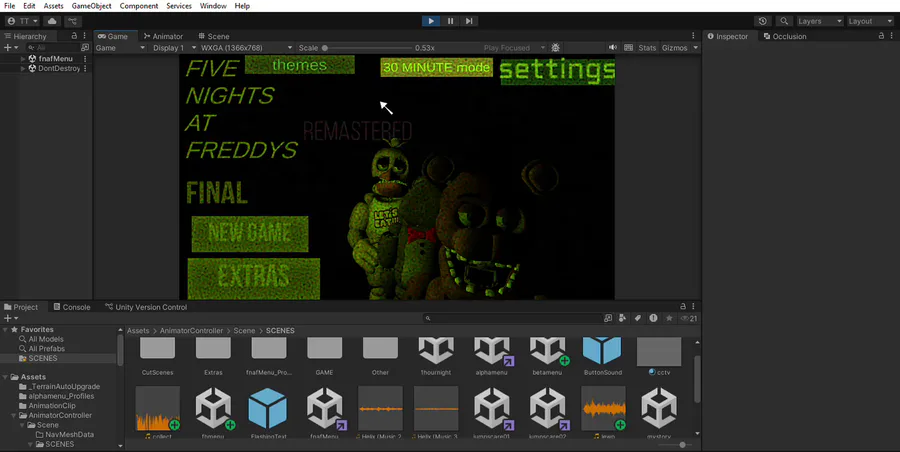Open the Game view mode dropdown
The height and width of the screenshot is (452, 900).
pyautogui.click(x=119, y=48)
